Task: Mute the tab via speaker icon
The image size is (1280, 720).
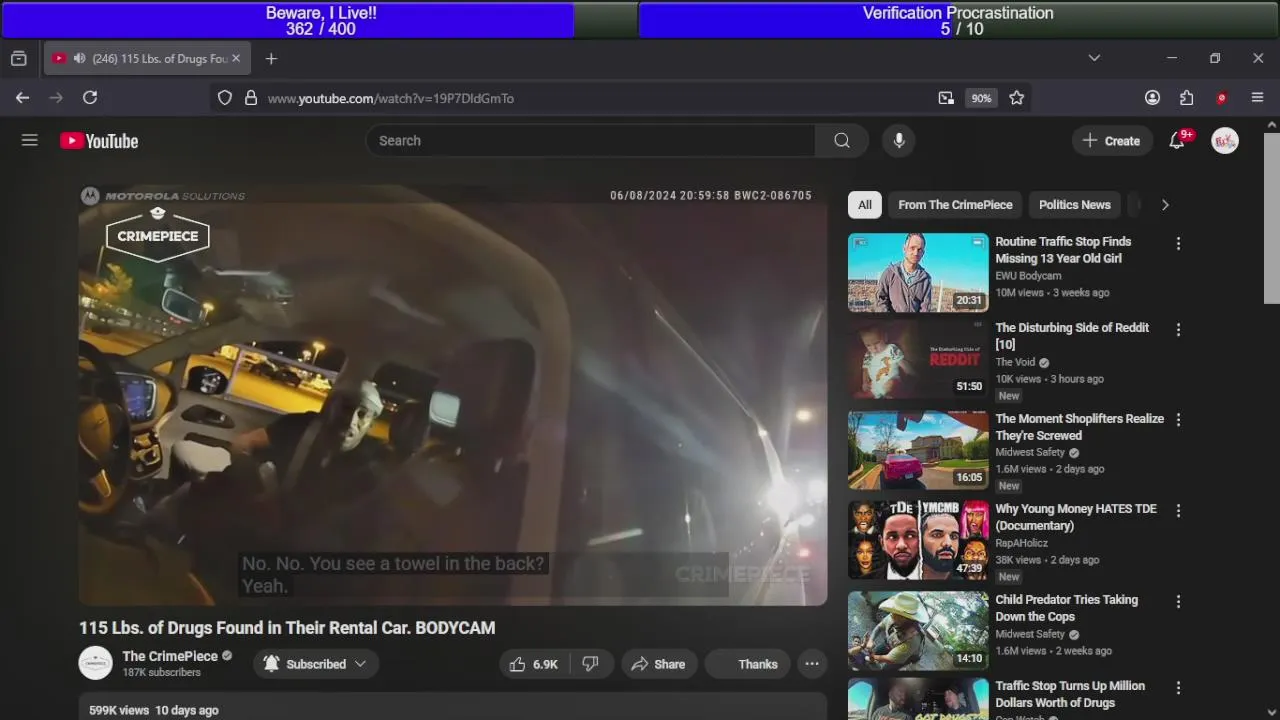Action: click(x=79, y=59)
